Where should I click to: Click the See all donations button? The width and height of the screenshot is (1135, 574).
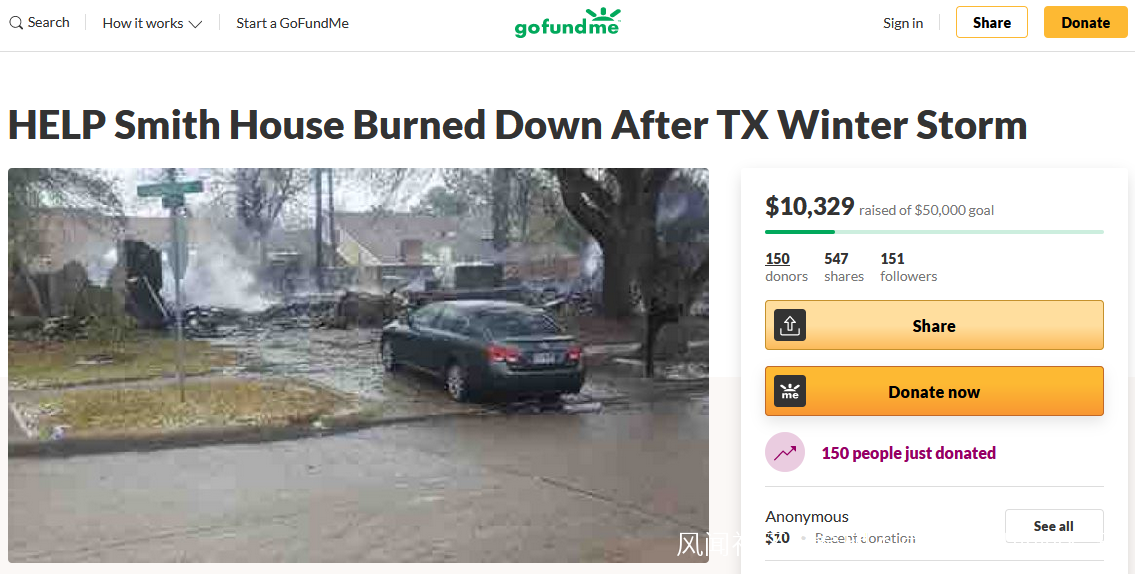1053,526
